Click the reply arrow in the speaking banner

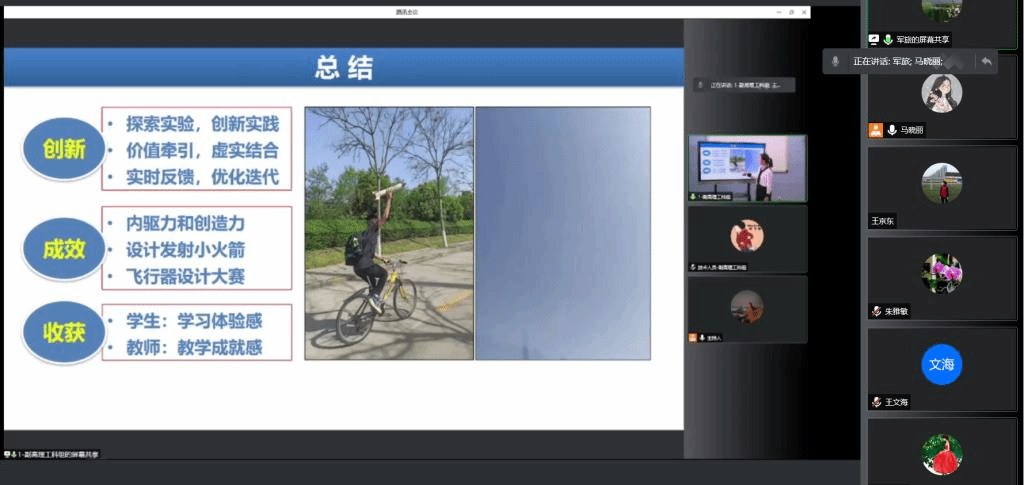tap(986, 61)
